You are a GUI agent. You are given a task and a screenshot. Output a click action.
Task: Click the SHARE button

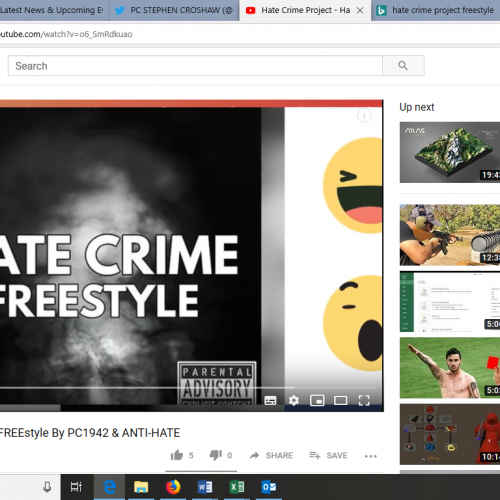[271, 455]
